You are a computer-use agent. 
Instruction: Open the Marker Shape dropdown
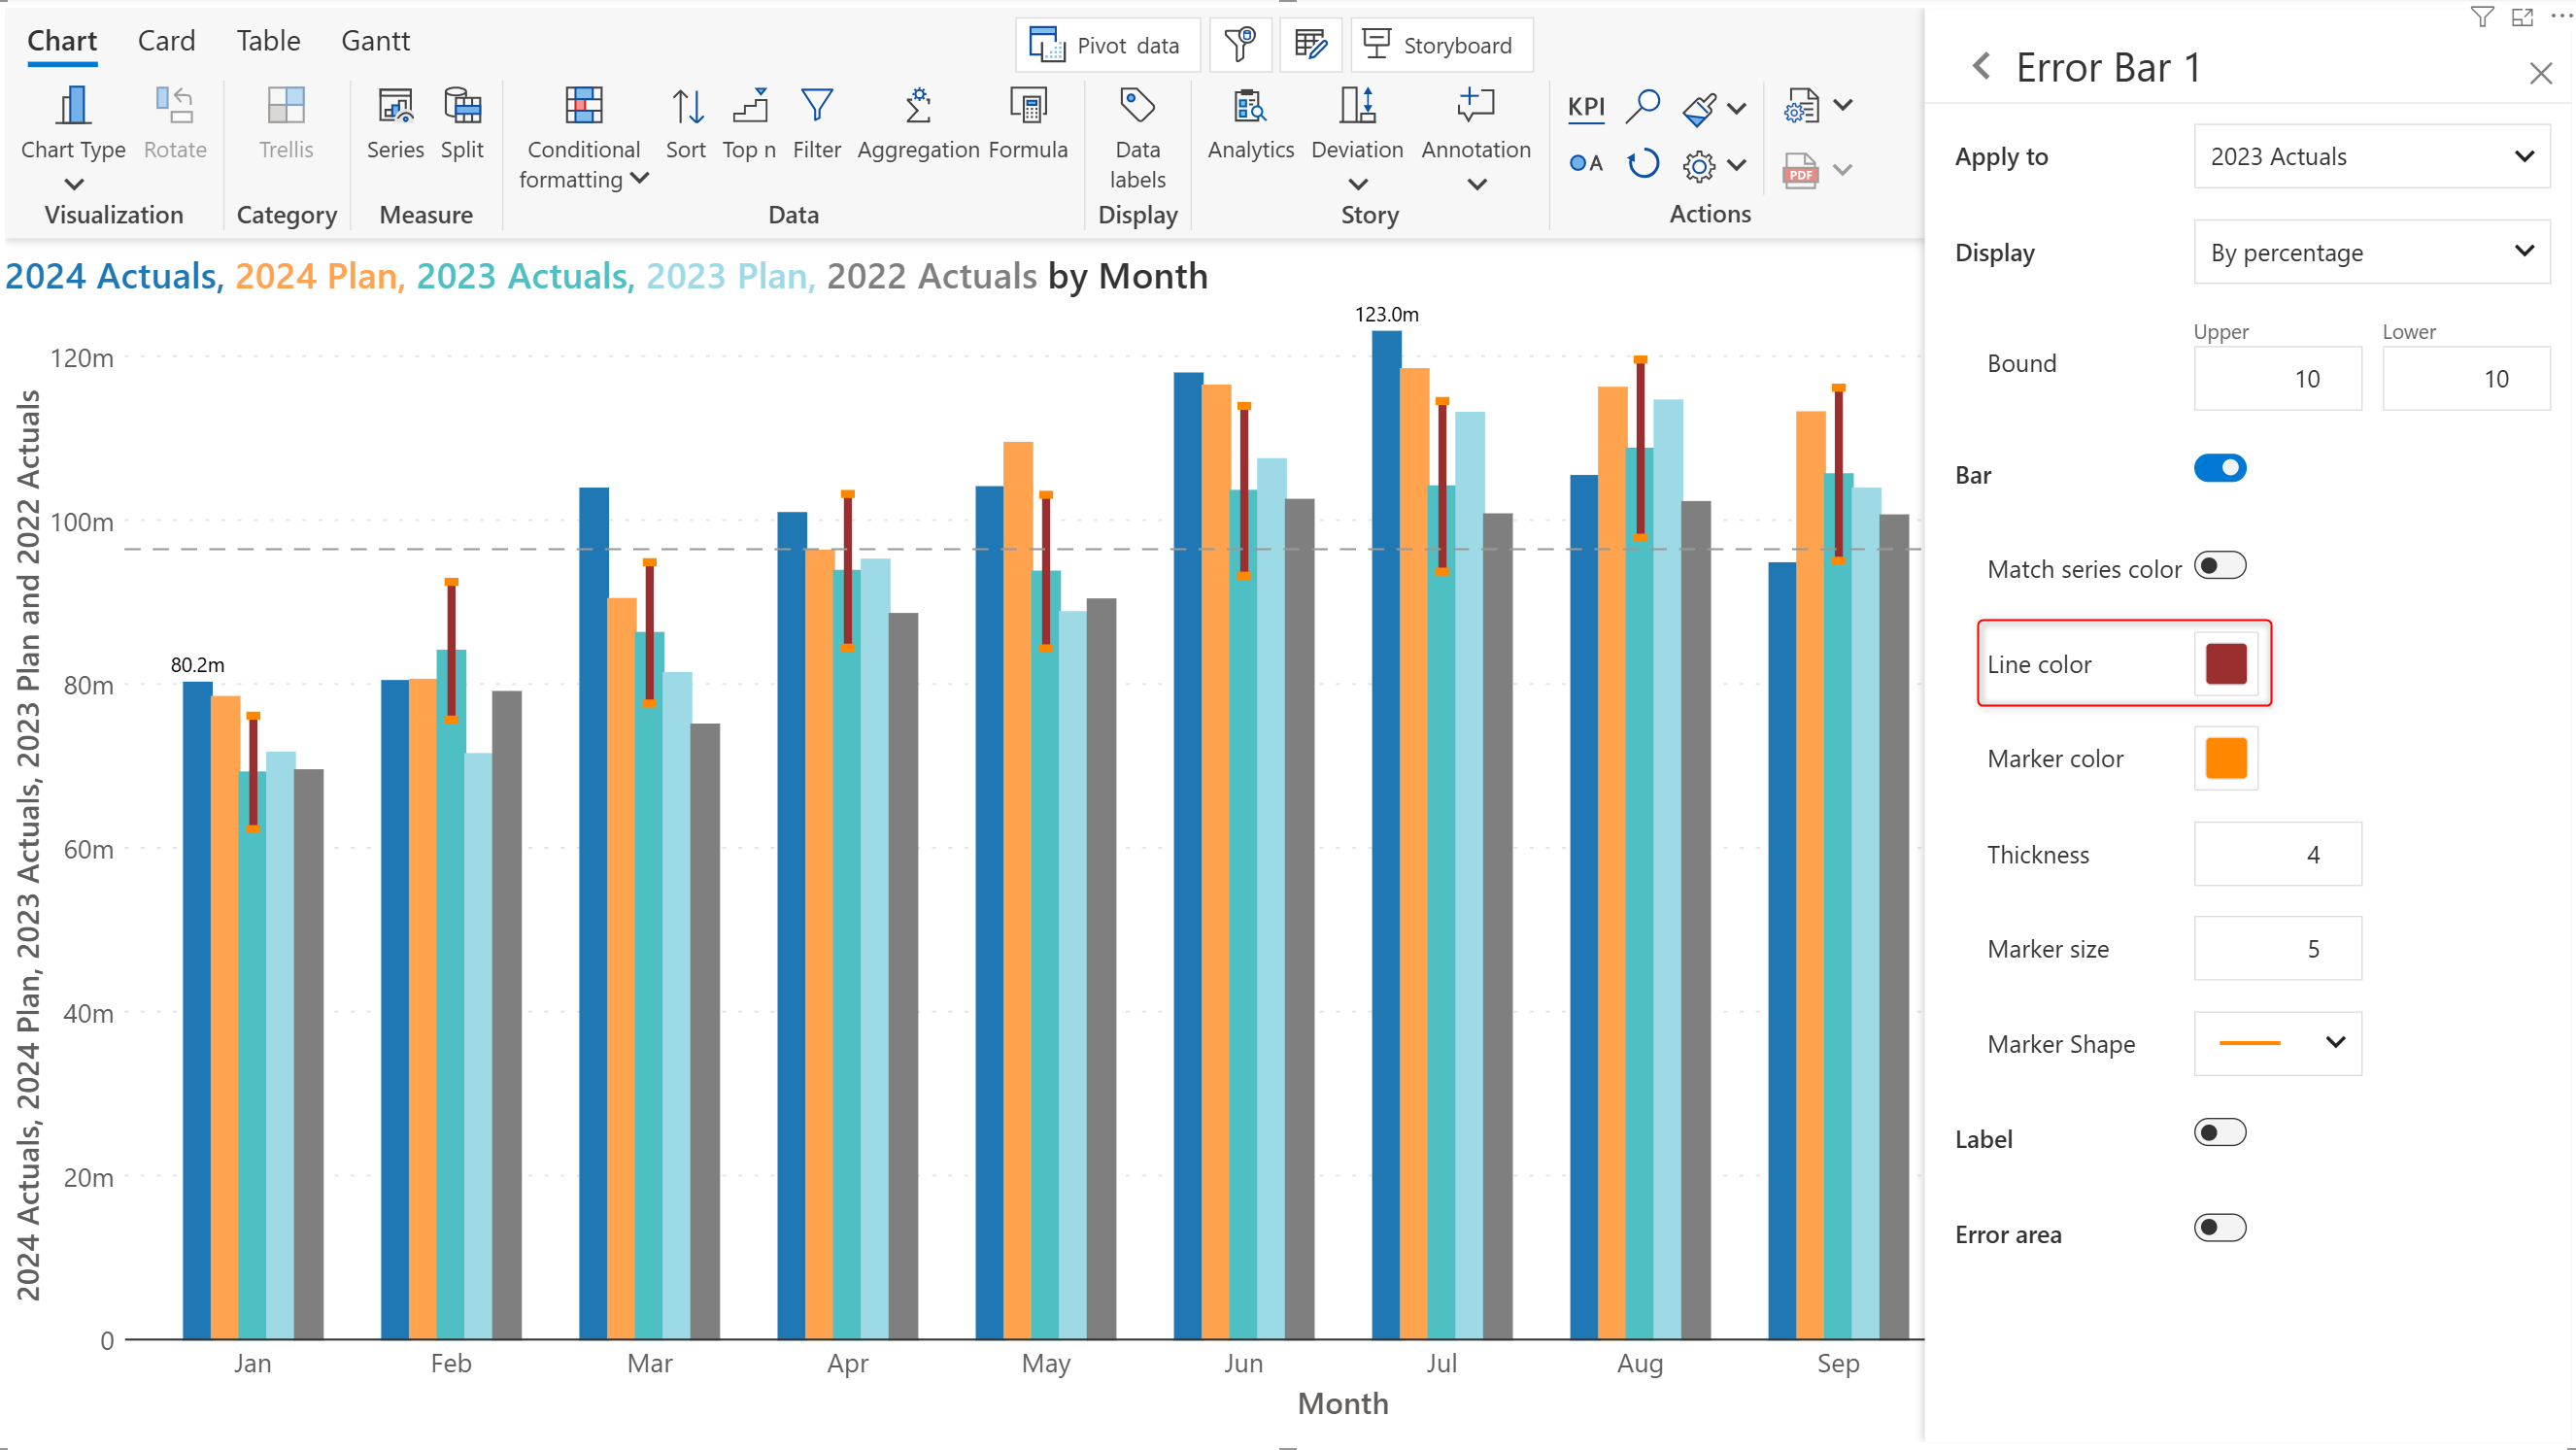click(2278, 1043)
